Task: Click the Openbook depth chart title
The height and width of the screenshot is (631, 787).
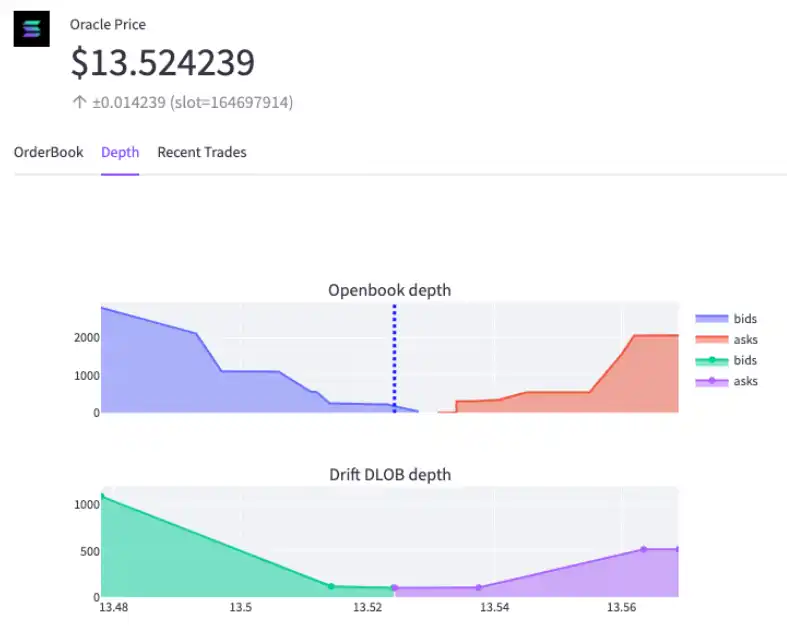Action: point(389,290)
